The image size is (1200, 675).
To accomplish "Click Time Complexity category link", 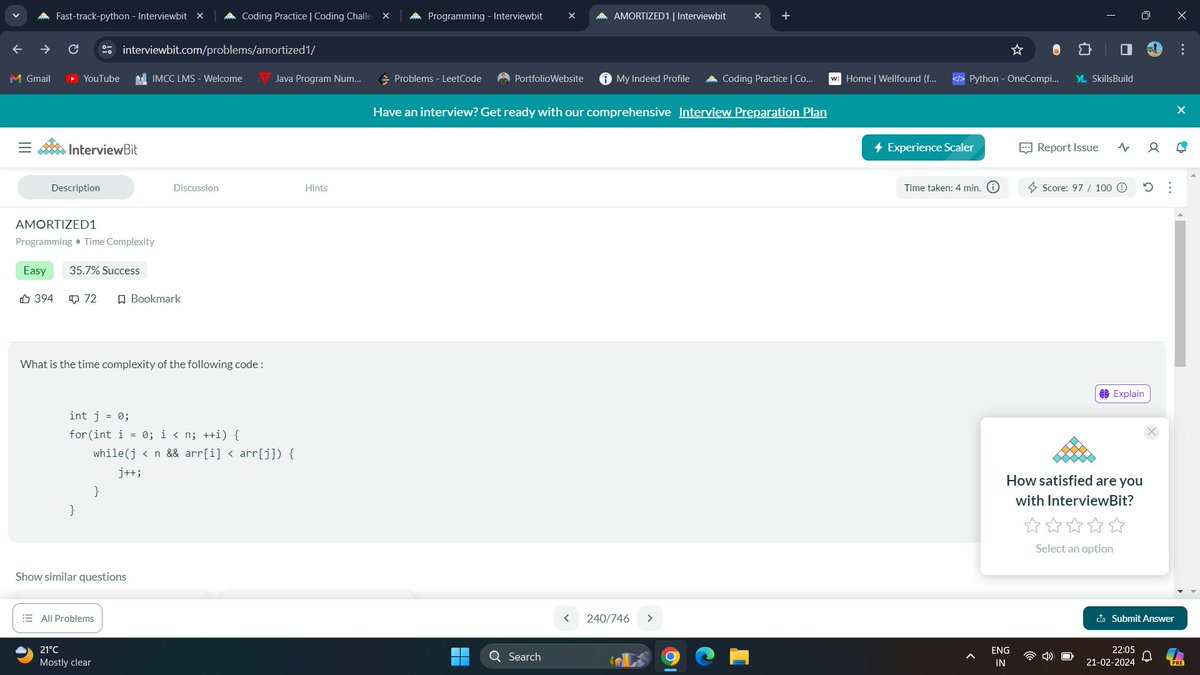I will point(119,242).
